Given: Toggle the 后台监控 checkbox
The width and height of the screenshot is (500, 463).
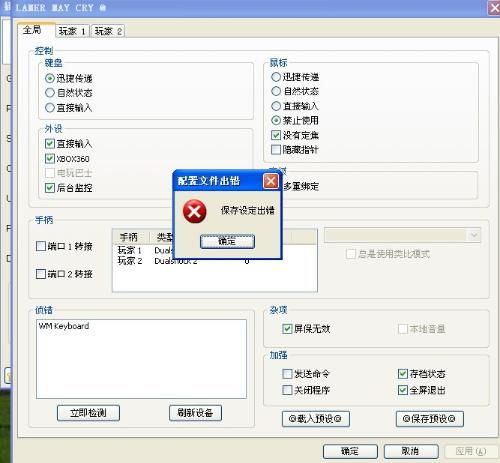Looking at the screenshot, I should (50, 188).
